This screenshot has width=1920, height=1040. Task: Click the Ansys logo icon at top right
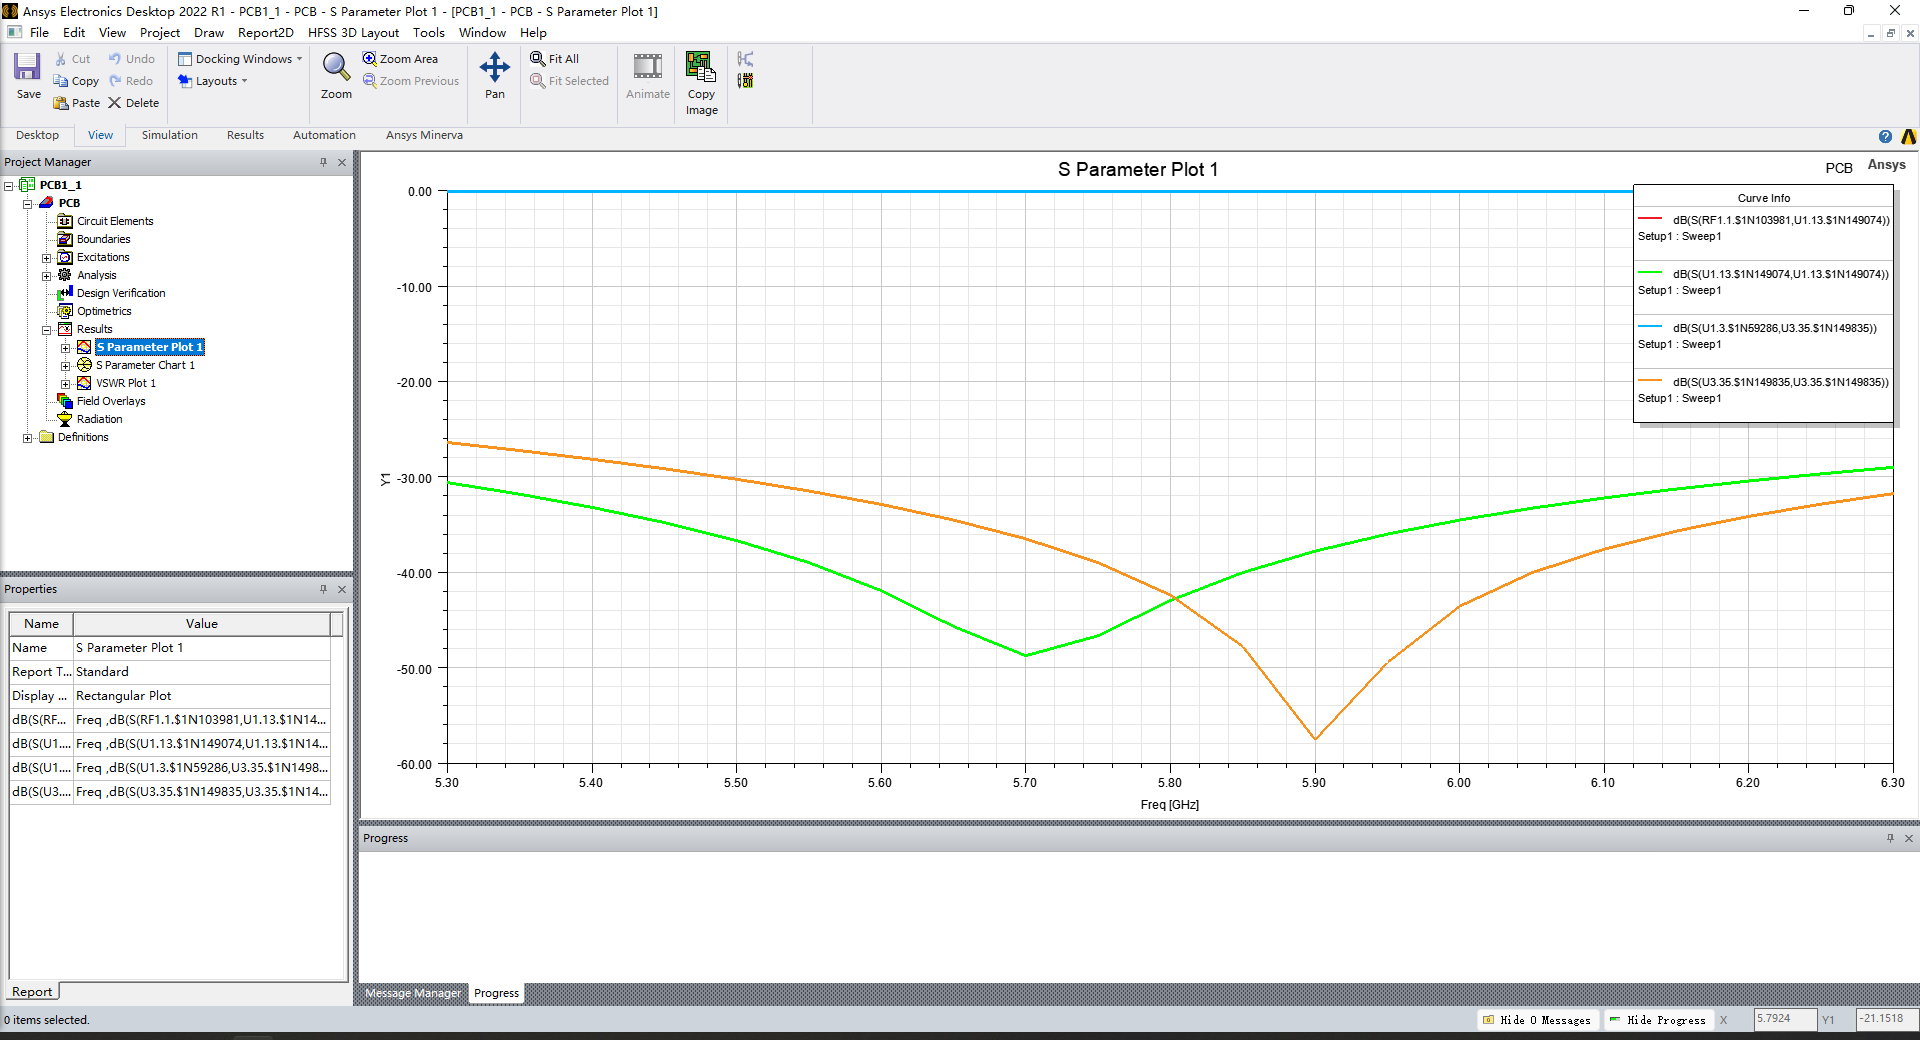(x=1908, y=137)
